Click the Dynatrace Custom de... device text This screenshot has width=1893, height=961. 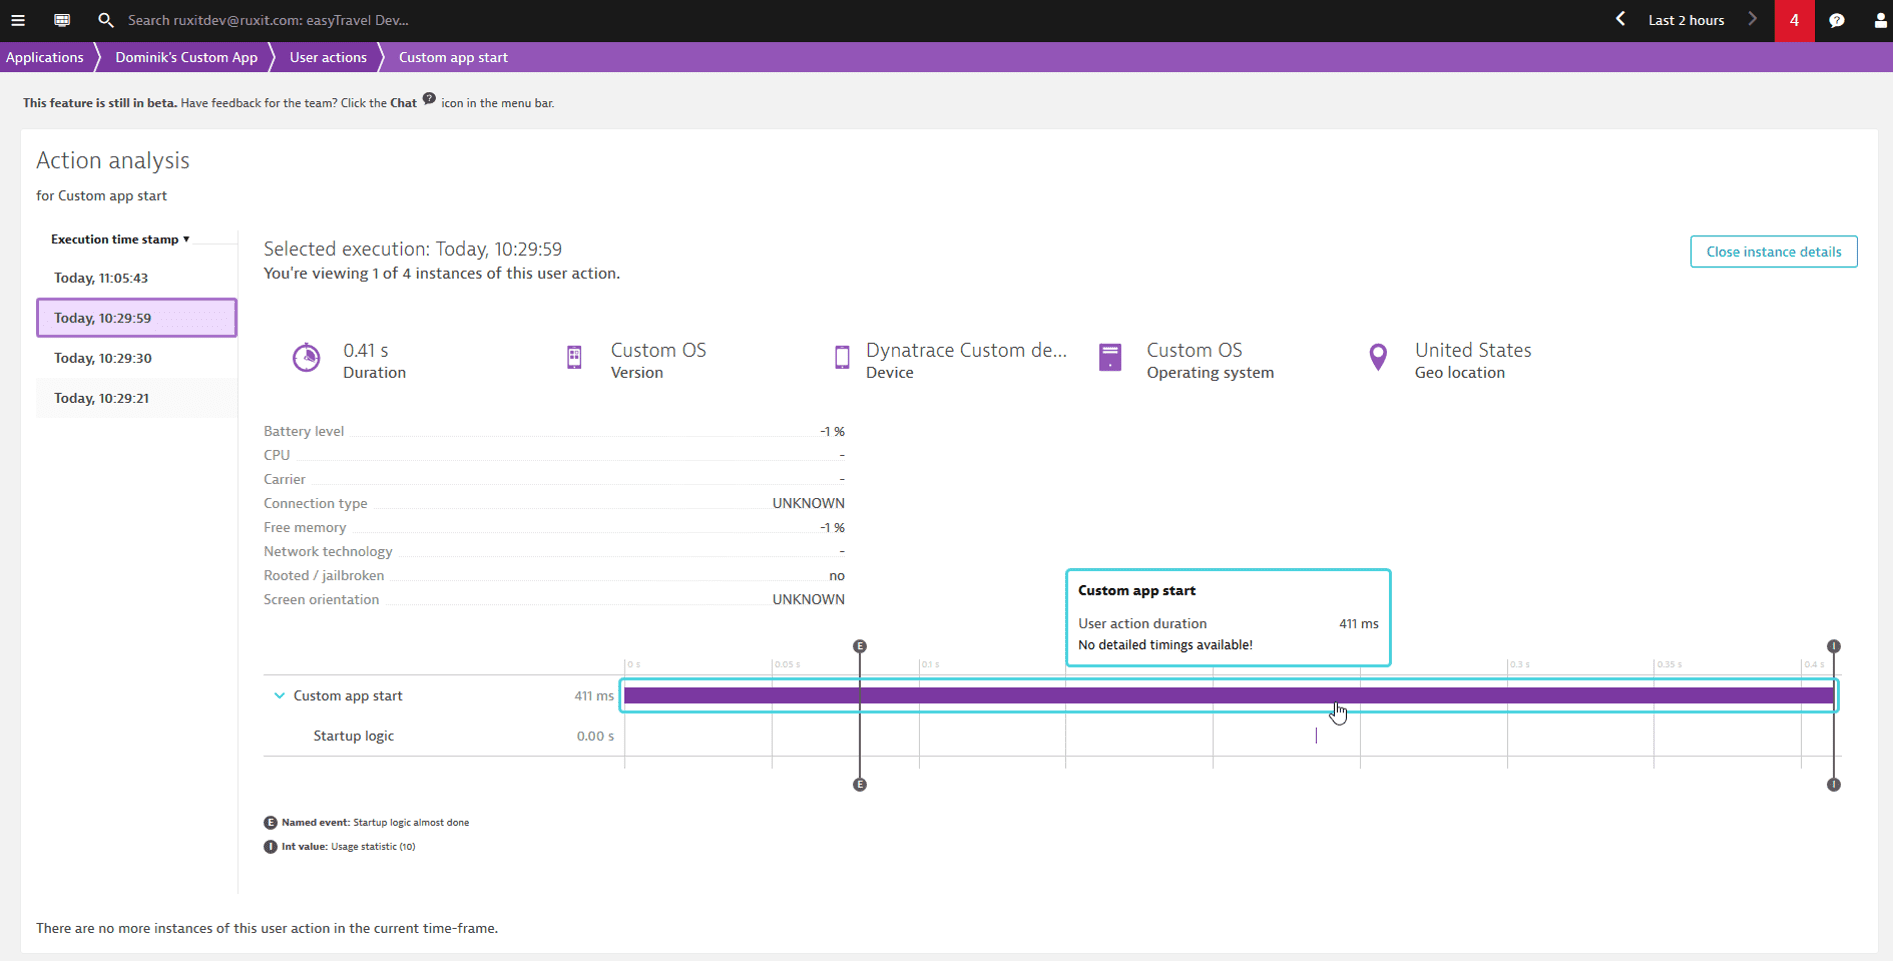[966, 350]
